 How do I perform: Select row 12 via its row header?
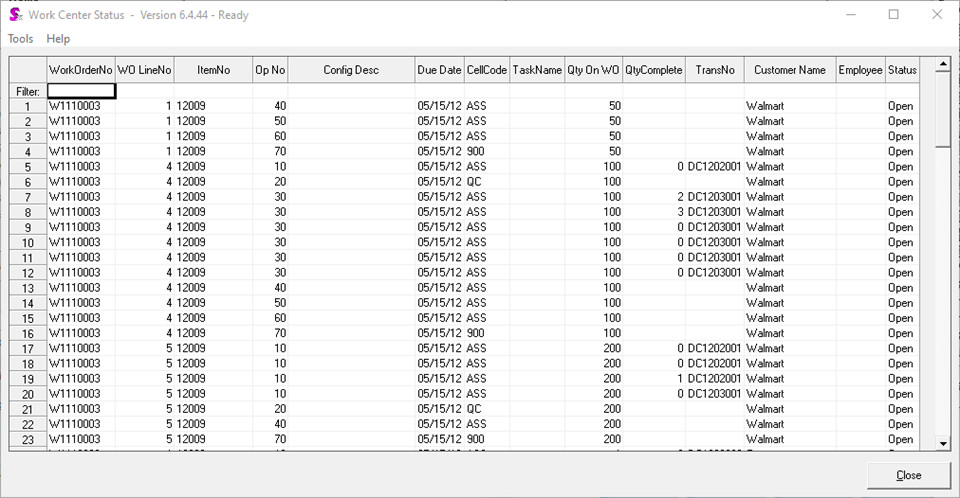tap(28, 273)
